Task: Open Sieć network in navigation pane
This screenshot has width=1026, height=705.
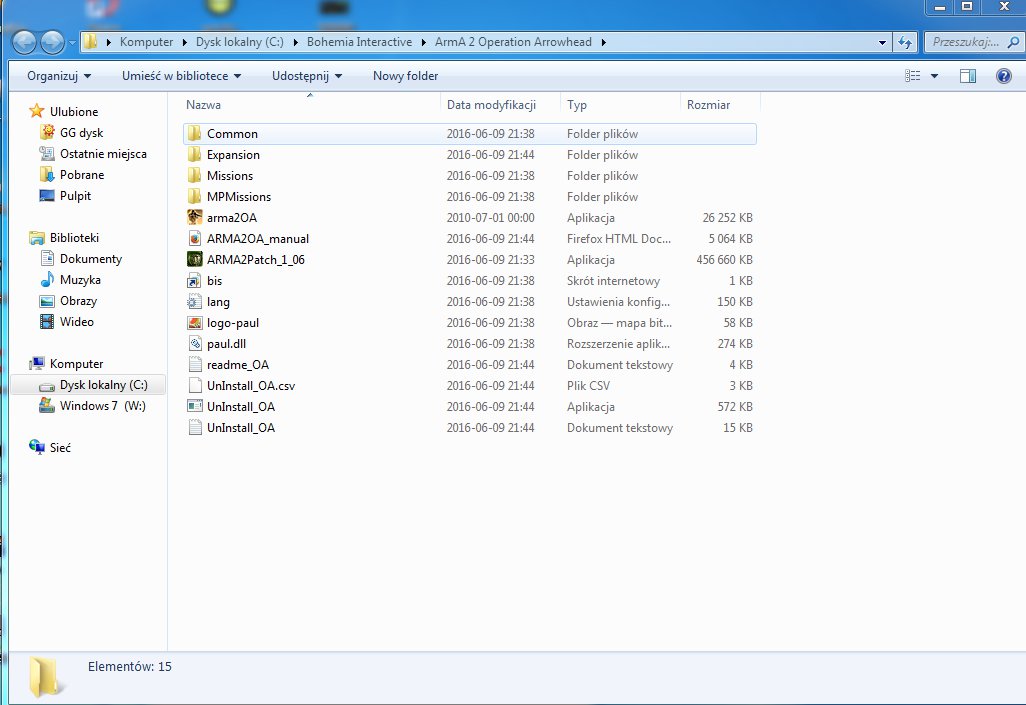Action: (60, 448)
